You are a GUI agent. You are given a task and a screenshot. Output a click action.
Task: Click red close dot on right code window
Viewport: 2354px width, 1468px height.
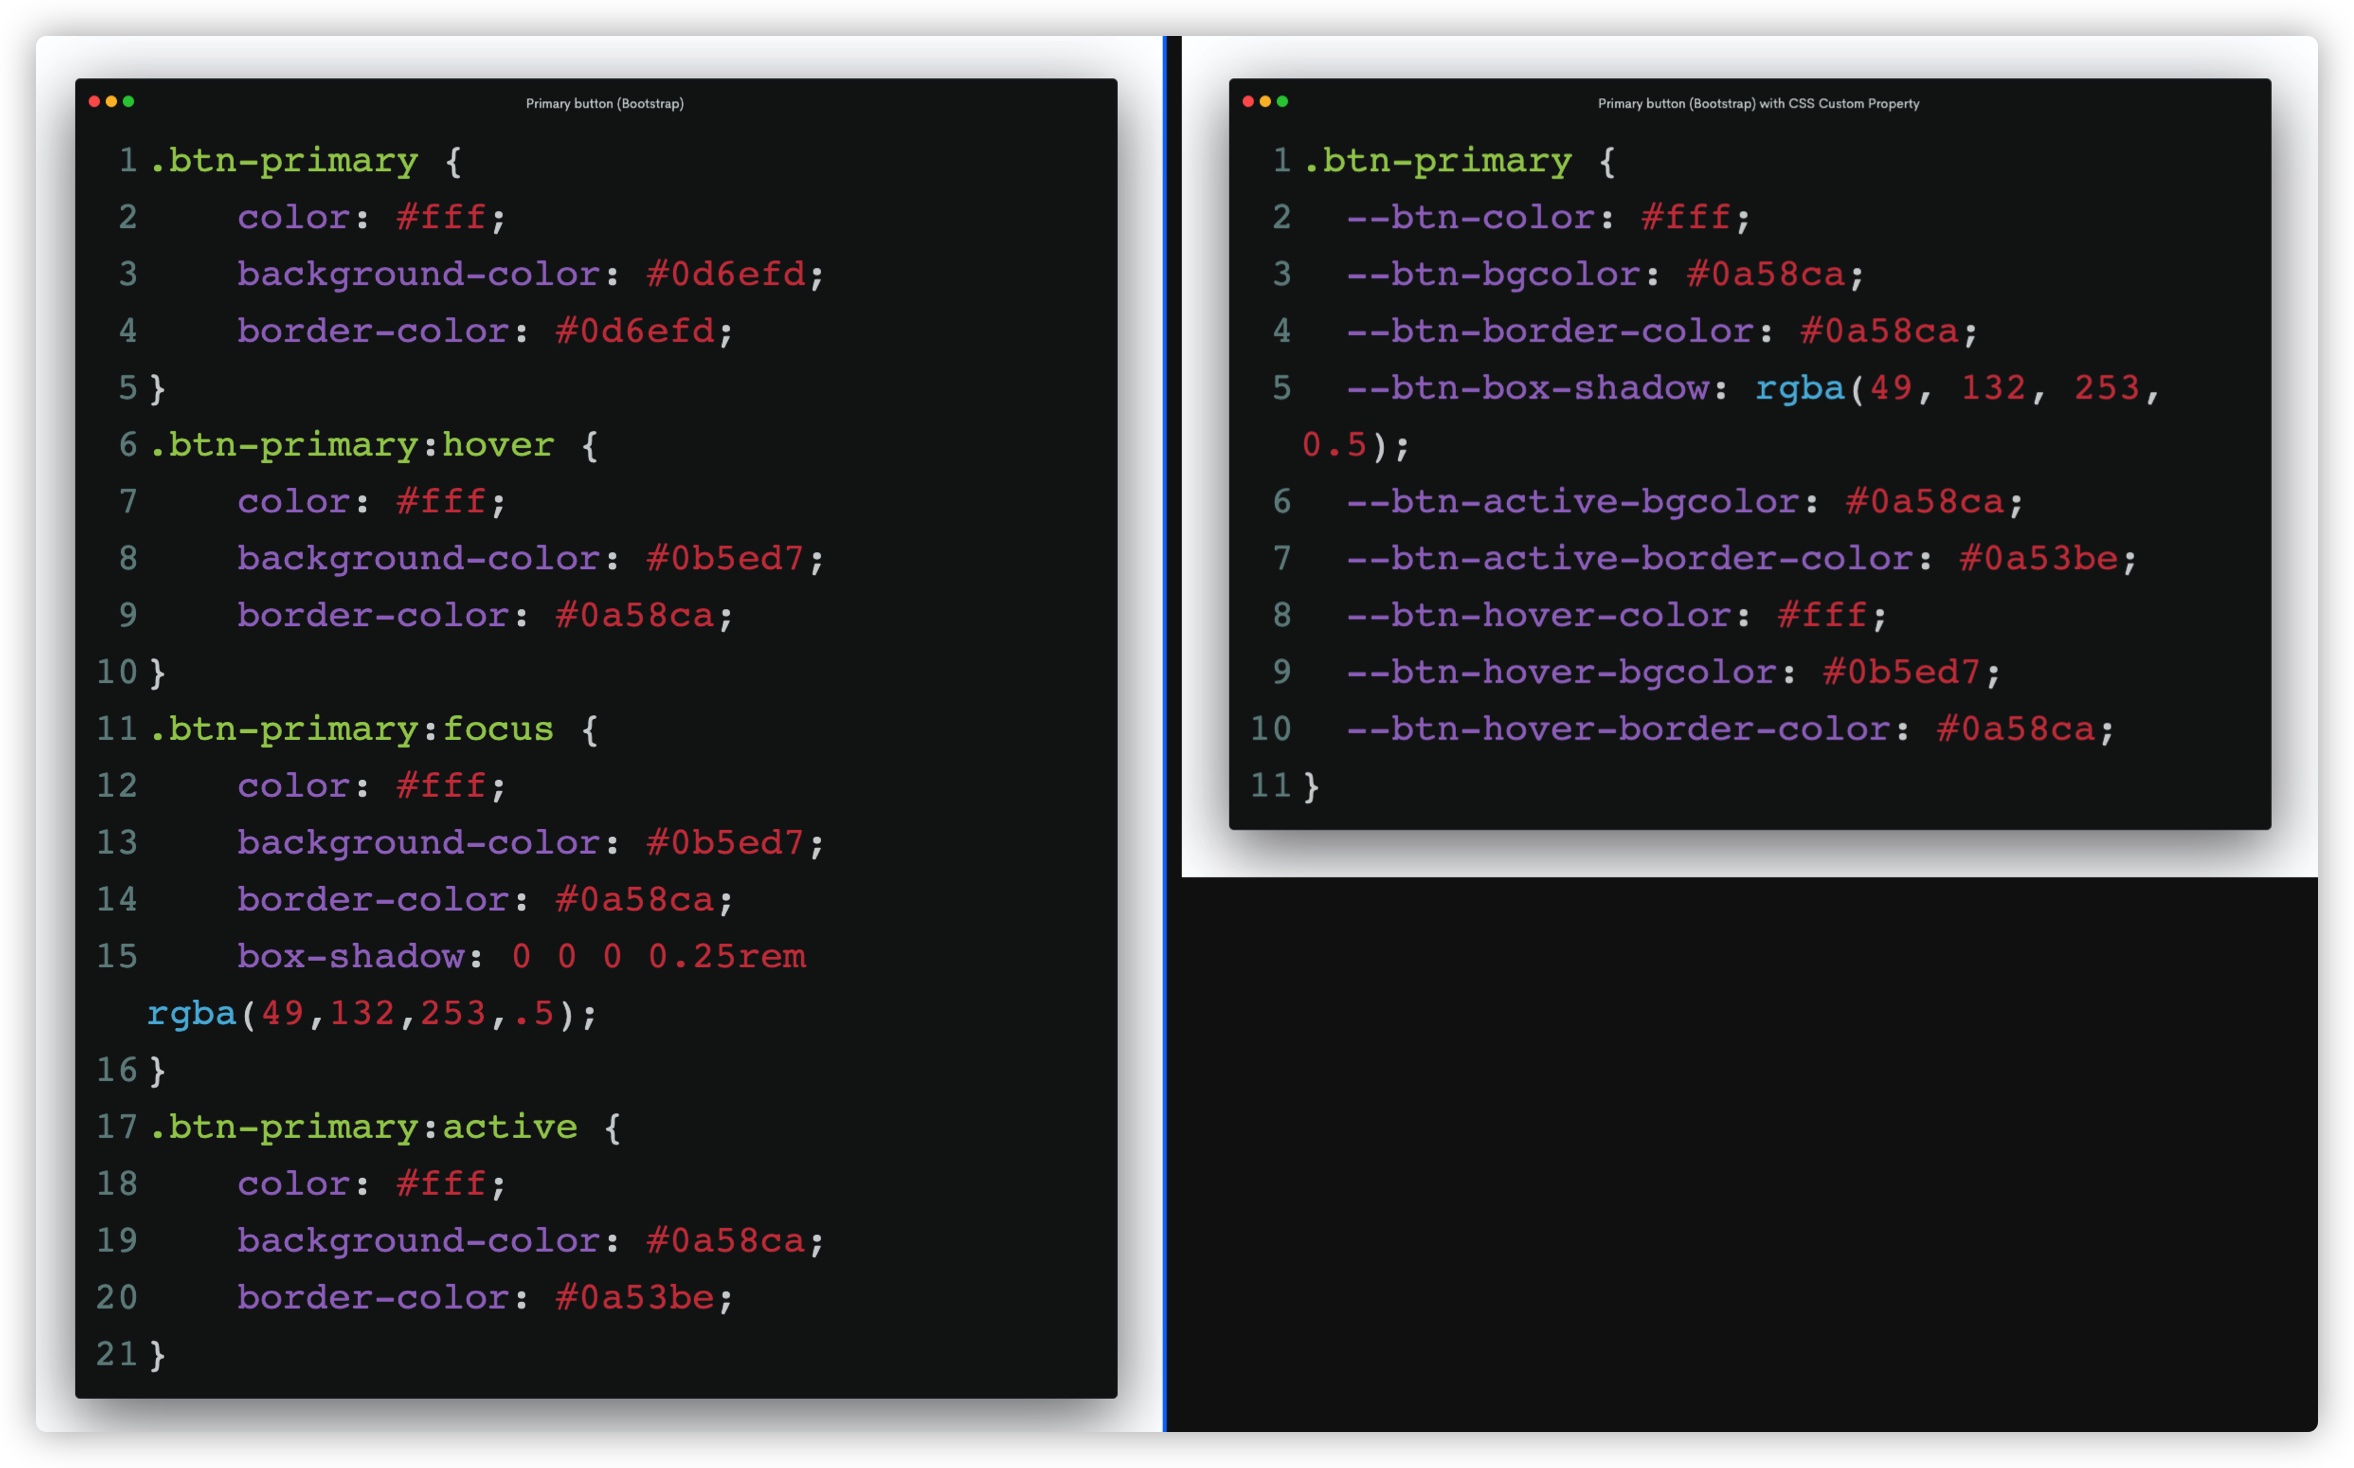(1248, 101)
